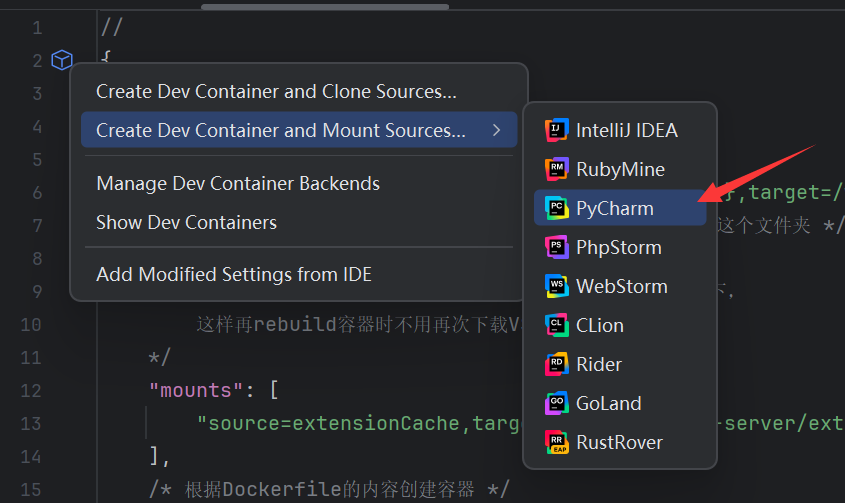Expand the Mount Sources submenu arrow
This screenshot has height=503, width=845.
click(496, 130)
